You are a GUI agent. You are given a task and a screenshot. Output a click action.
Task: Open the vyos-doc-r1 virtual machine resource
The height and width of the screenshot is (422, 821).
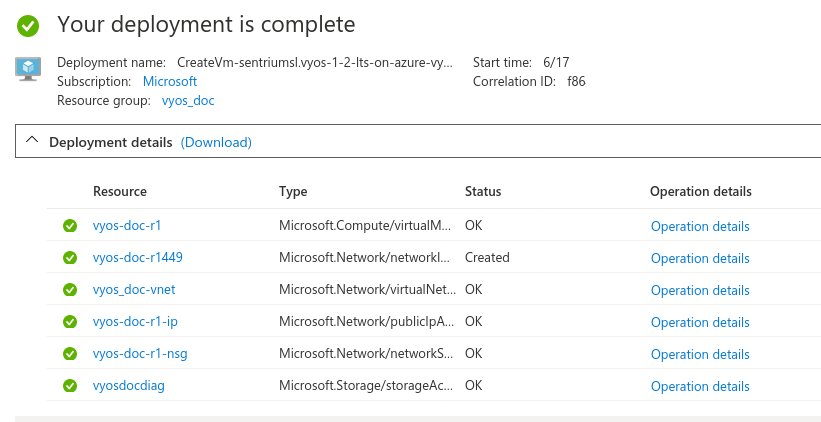(127, 226)
